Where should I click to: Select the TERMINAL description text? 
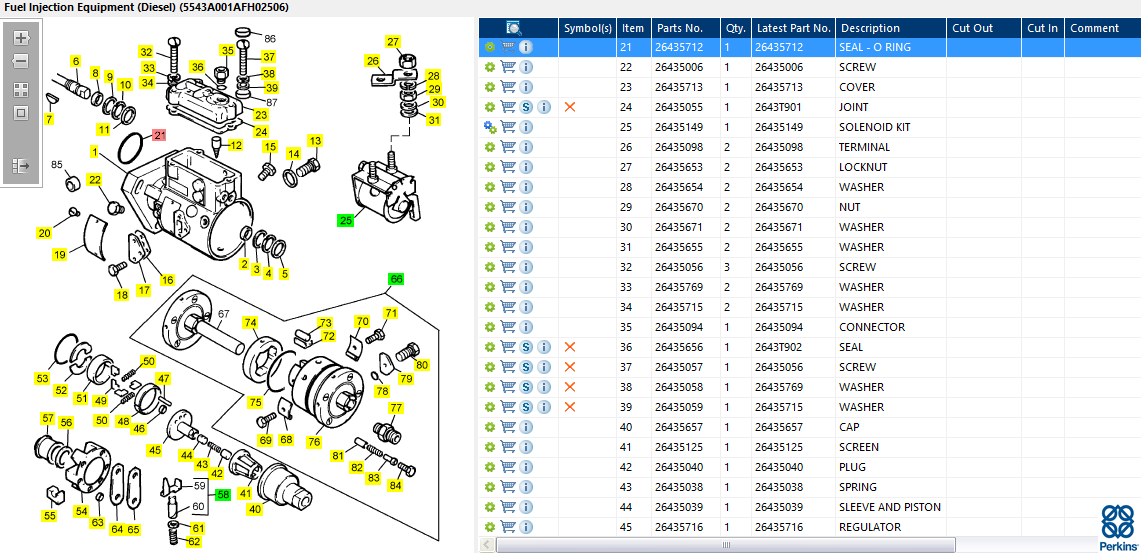pos(864,147)
